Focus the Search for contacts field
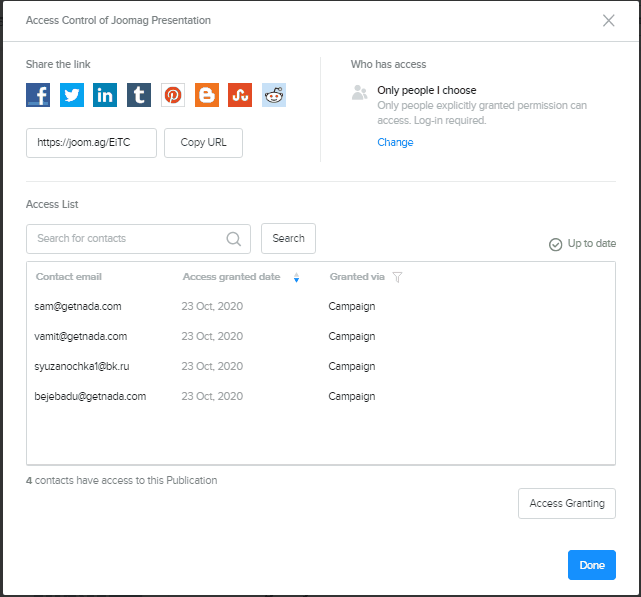The height and width of the screenshot is (597, 641). pyautogui.click(x=125, y=239)
